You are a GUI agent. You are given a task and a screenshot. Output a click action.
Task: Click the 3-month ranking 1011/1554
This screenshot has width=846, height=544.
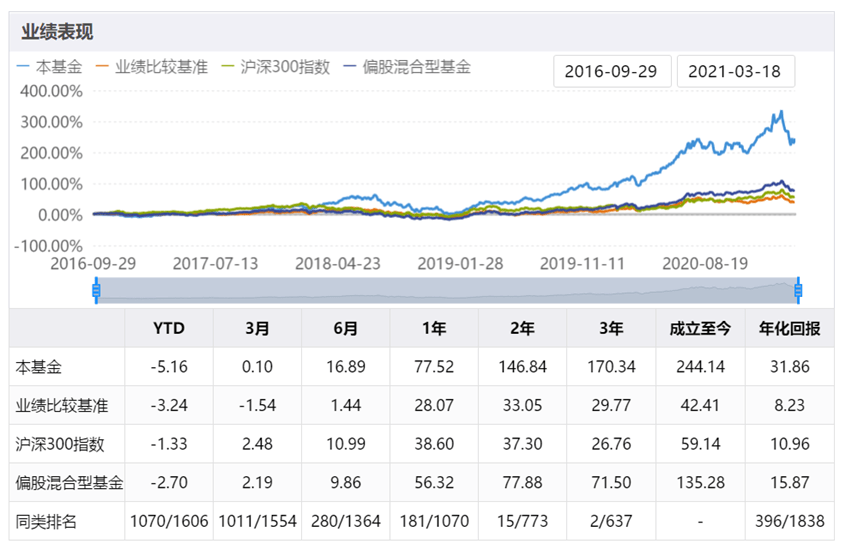257,521
